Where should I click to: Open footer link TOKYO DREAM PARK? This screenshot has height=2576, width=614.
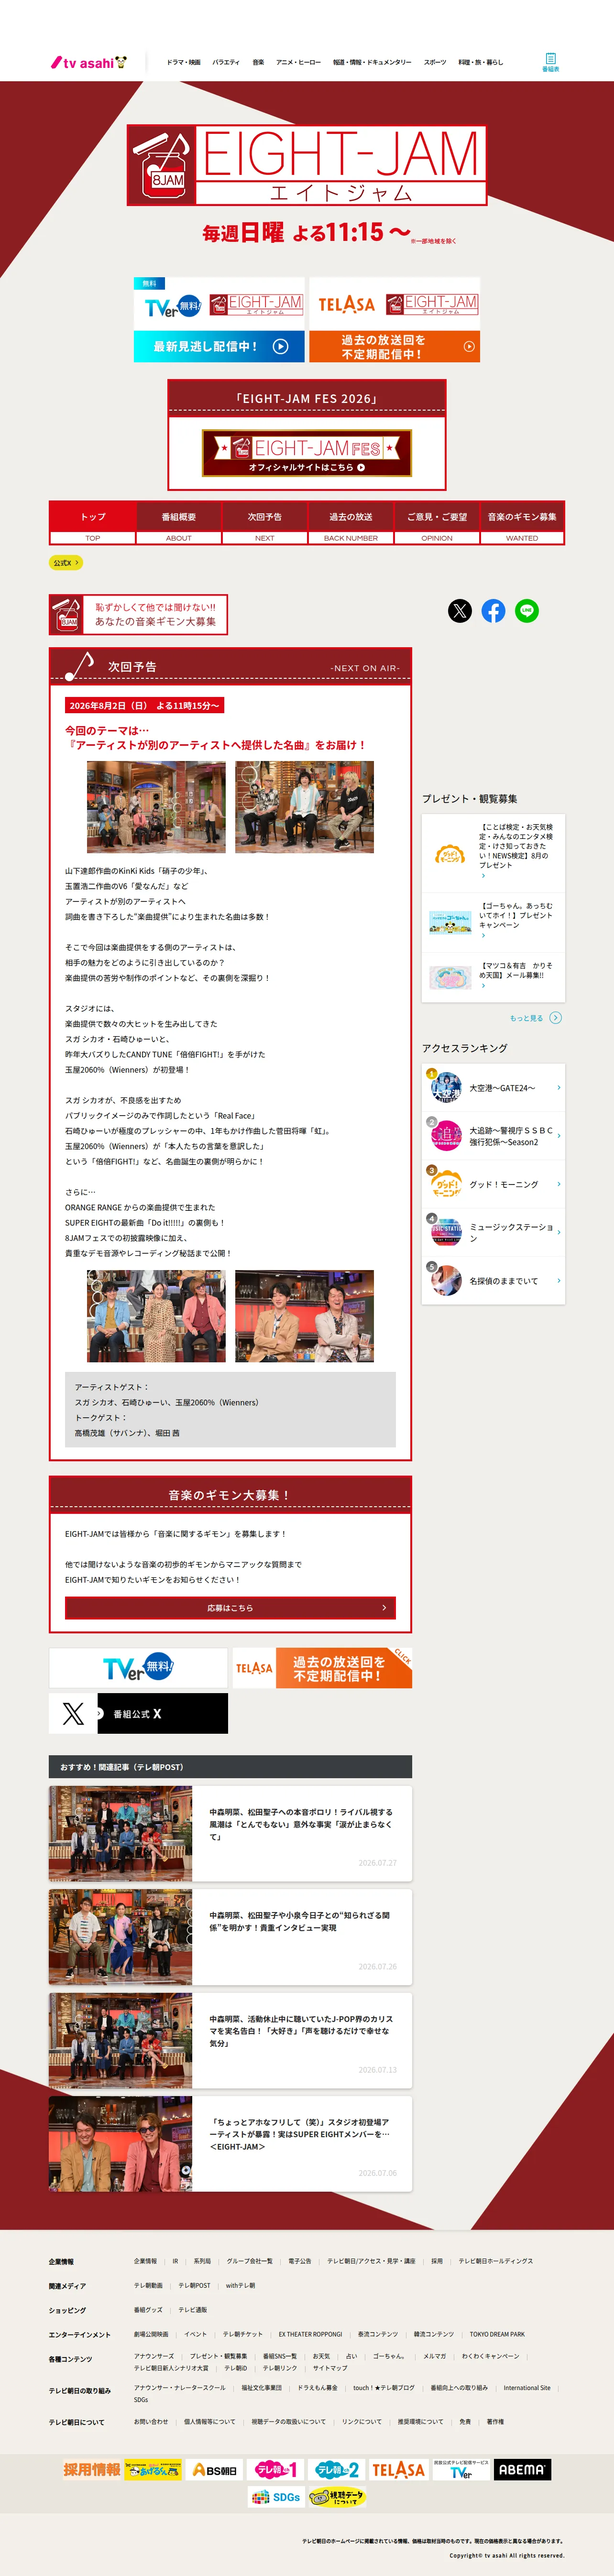pyautogui.click(x=497, y=2334)
